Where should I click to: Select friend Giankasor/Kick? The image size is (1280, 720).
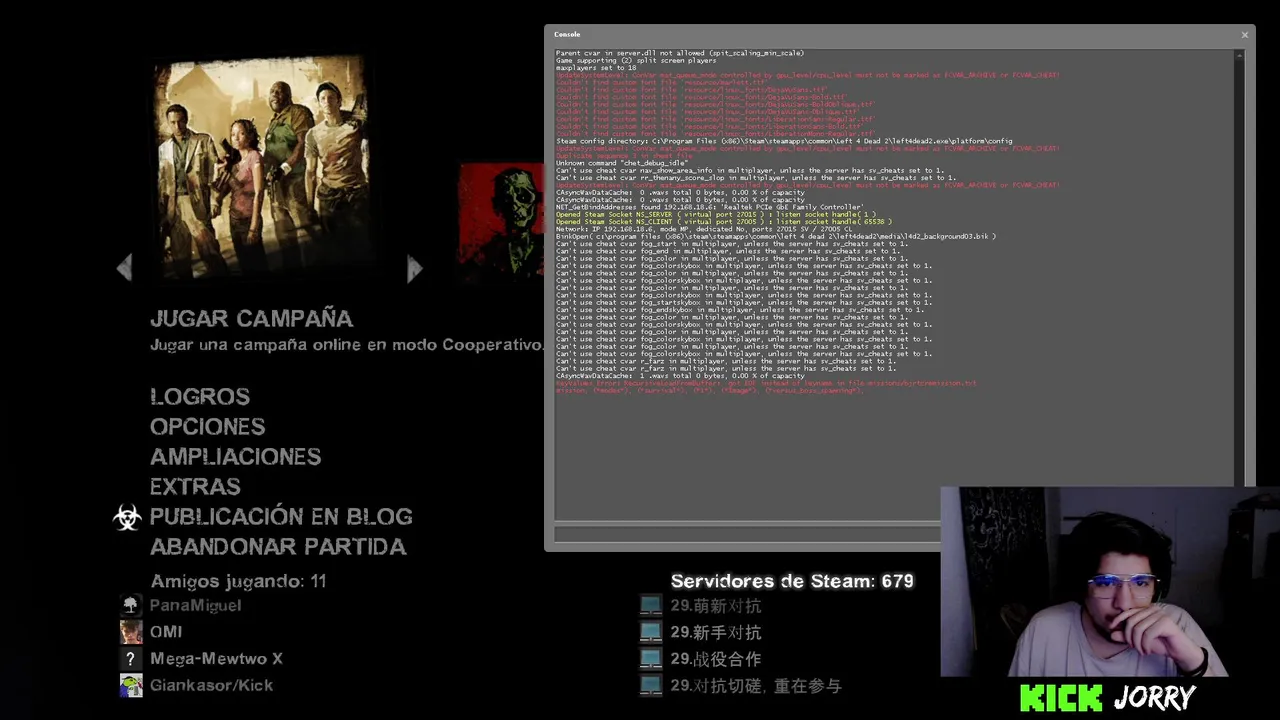click(211, 686)
